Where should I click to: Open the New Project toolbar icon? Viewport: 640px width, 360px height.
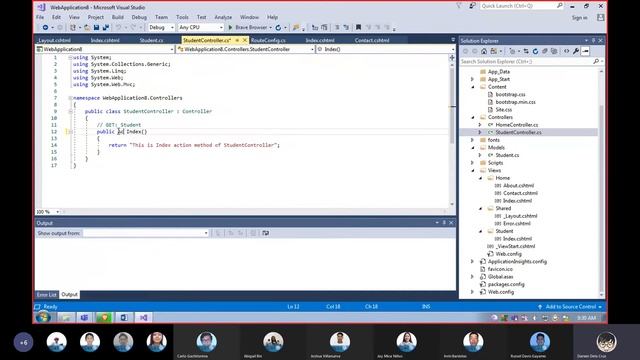(73, 27)
